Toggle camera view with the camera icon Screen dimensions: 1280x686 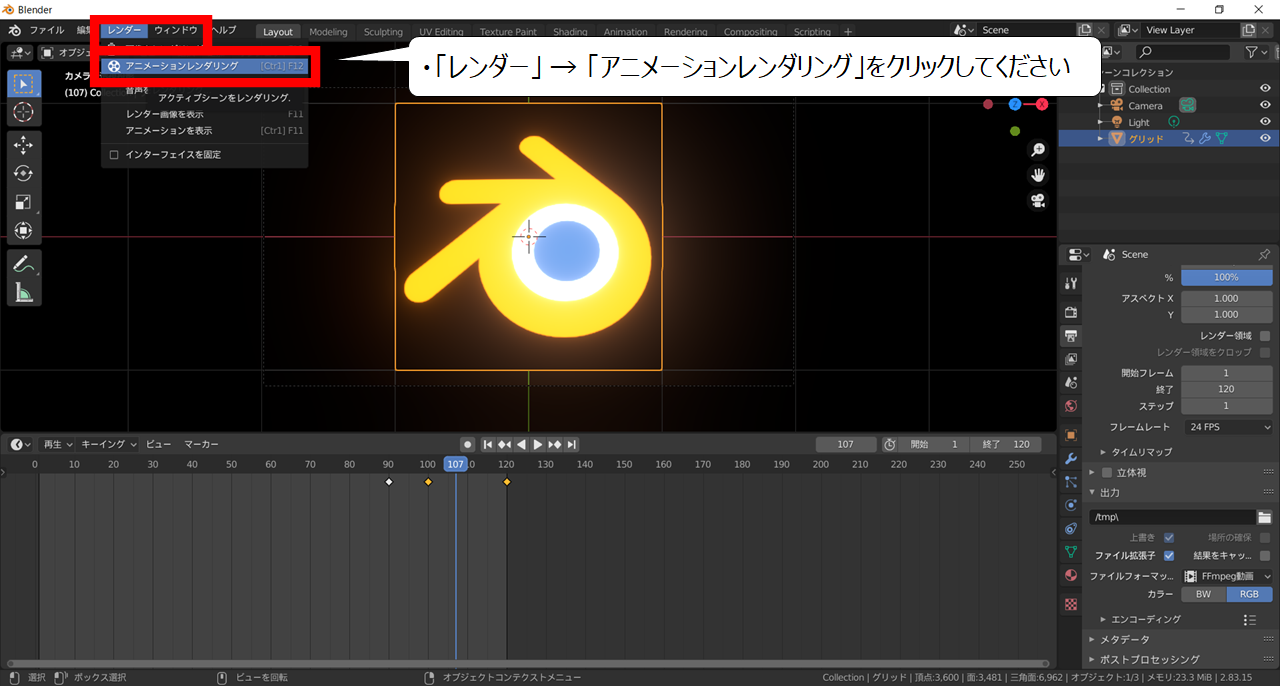tap(1038, 201)
